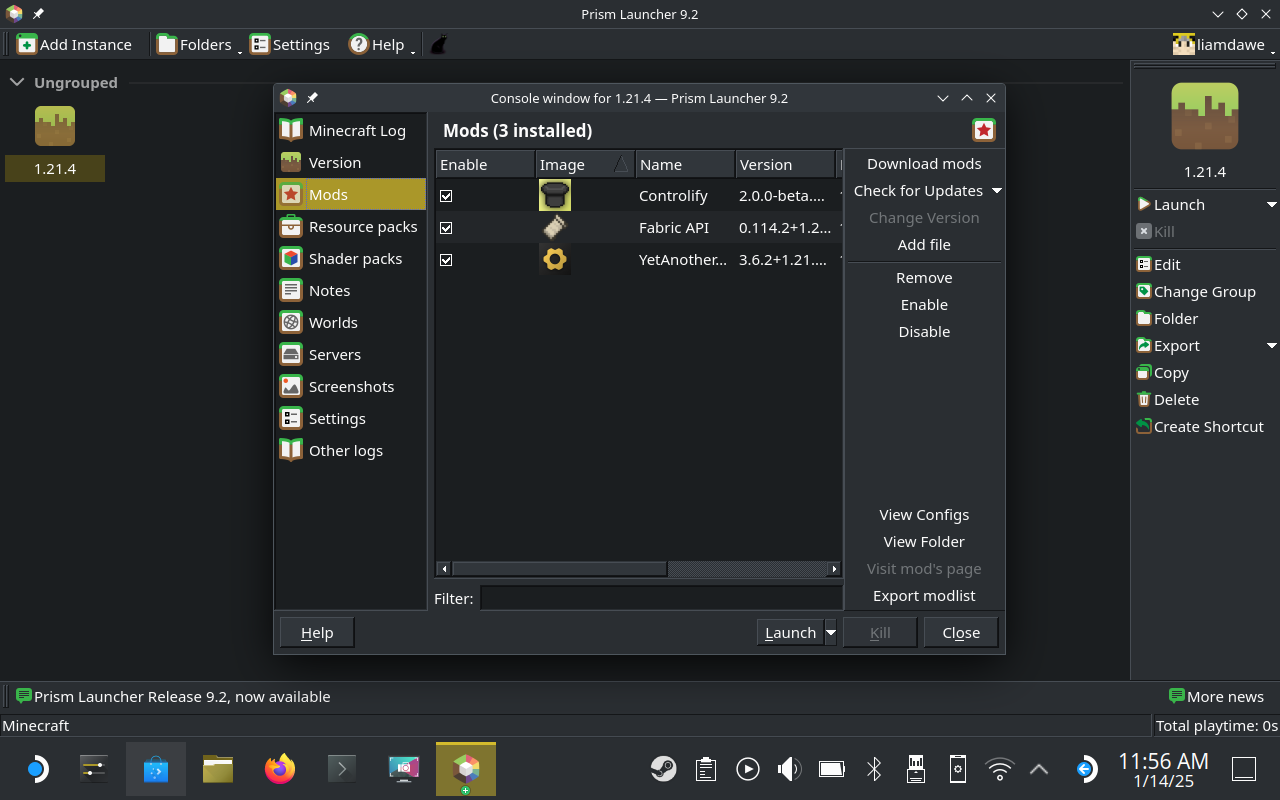Open the dropdown arrow next to Launch button
The height and width of the screenshot is (800, 1280).
click(830, 632)
